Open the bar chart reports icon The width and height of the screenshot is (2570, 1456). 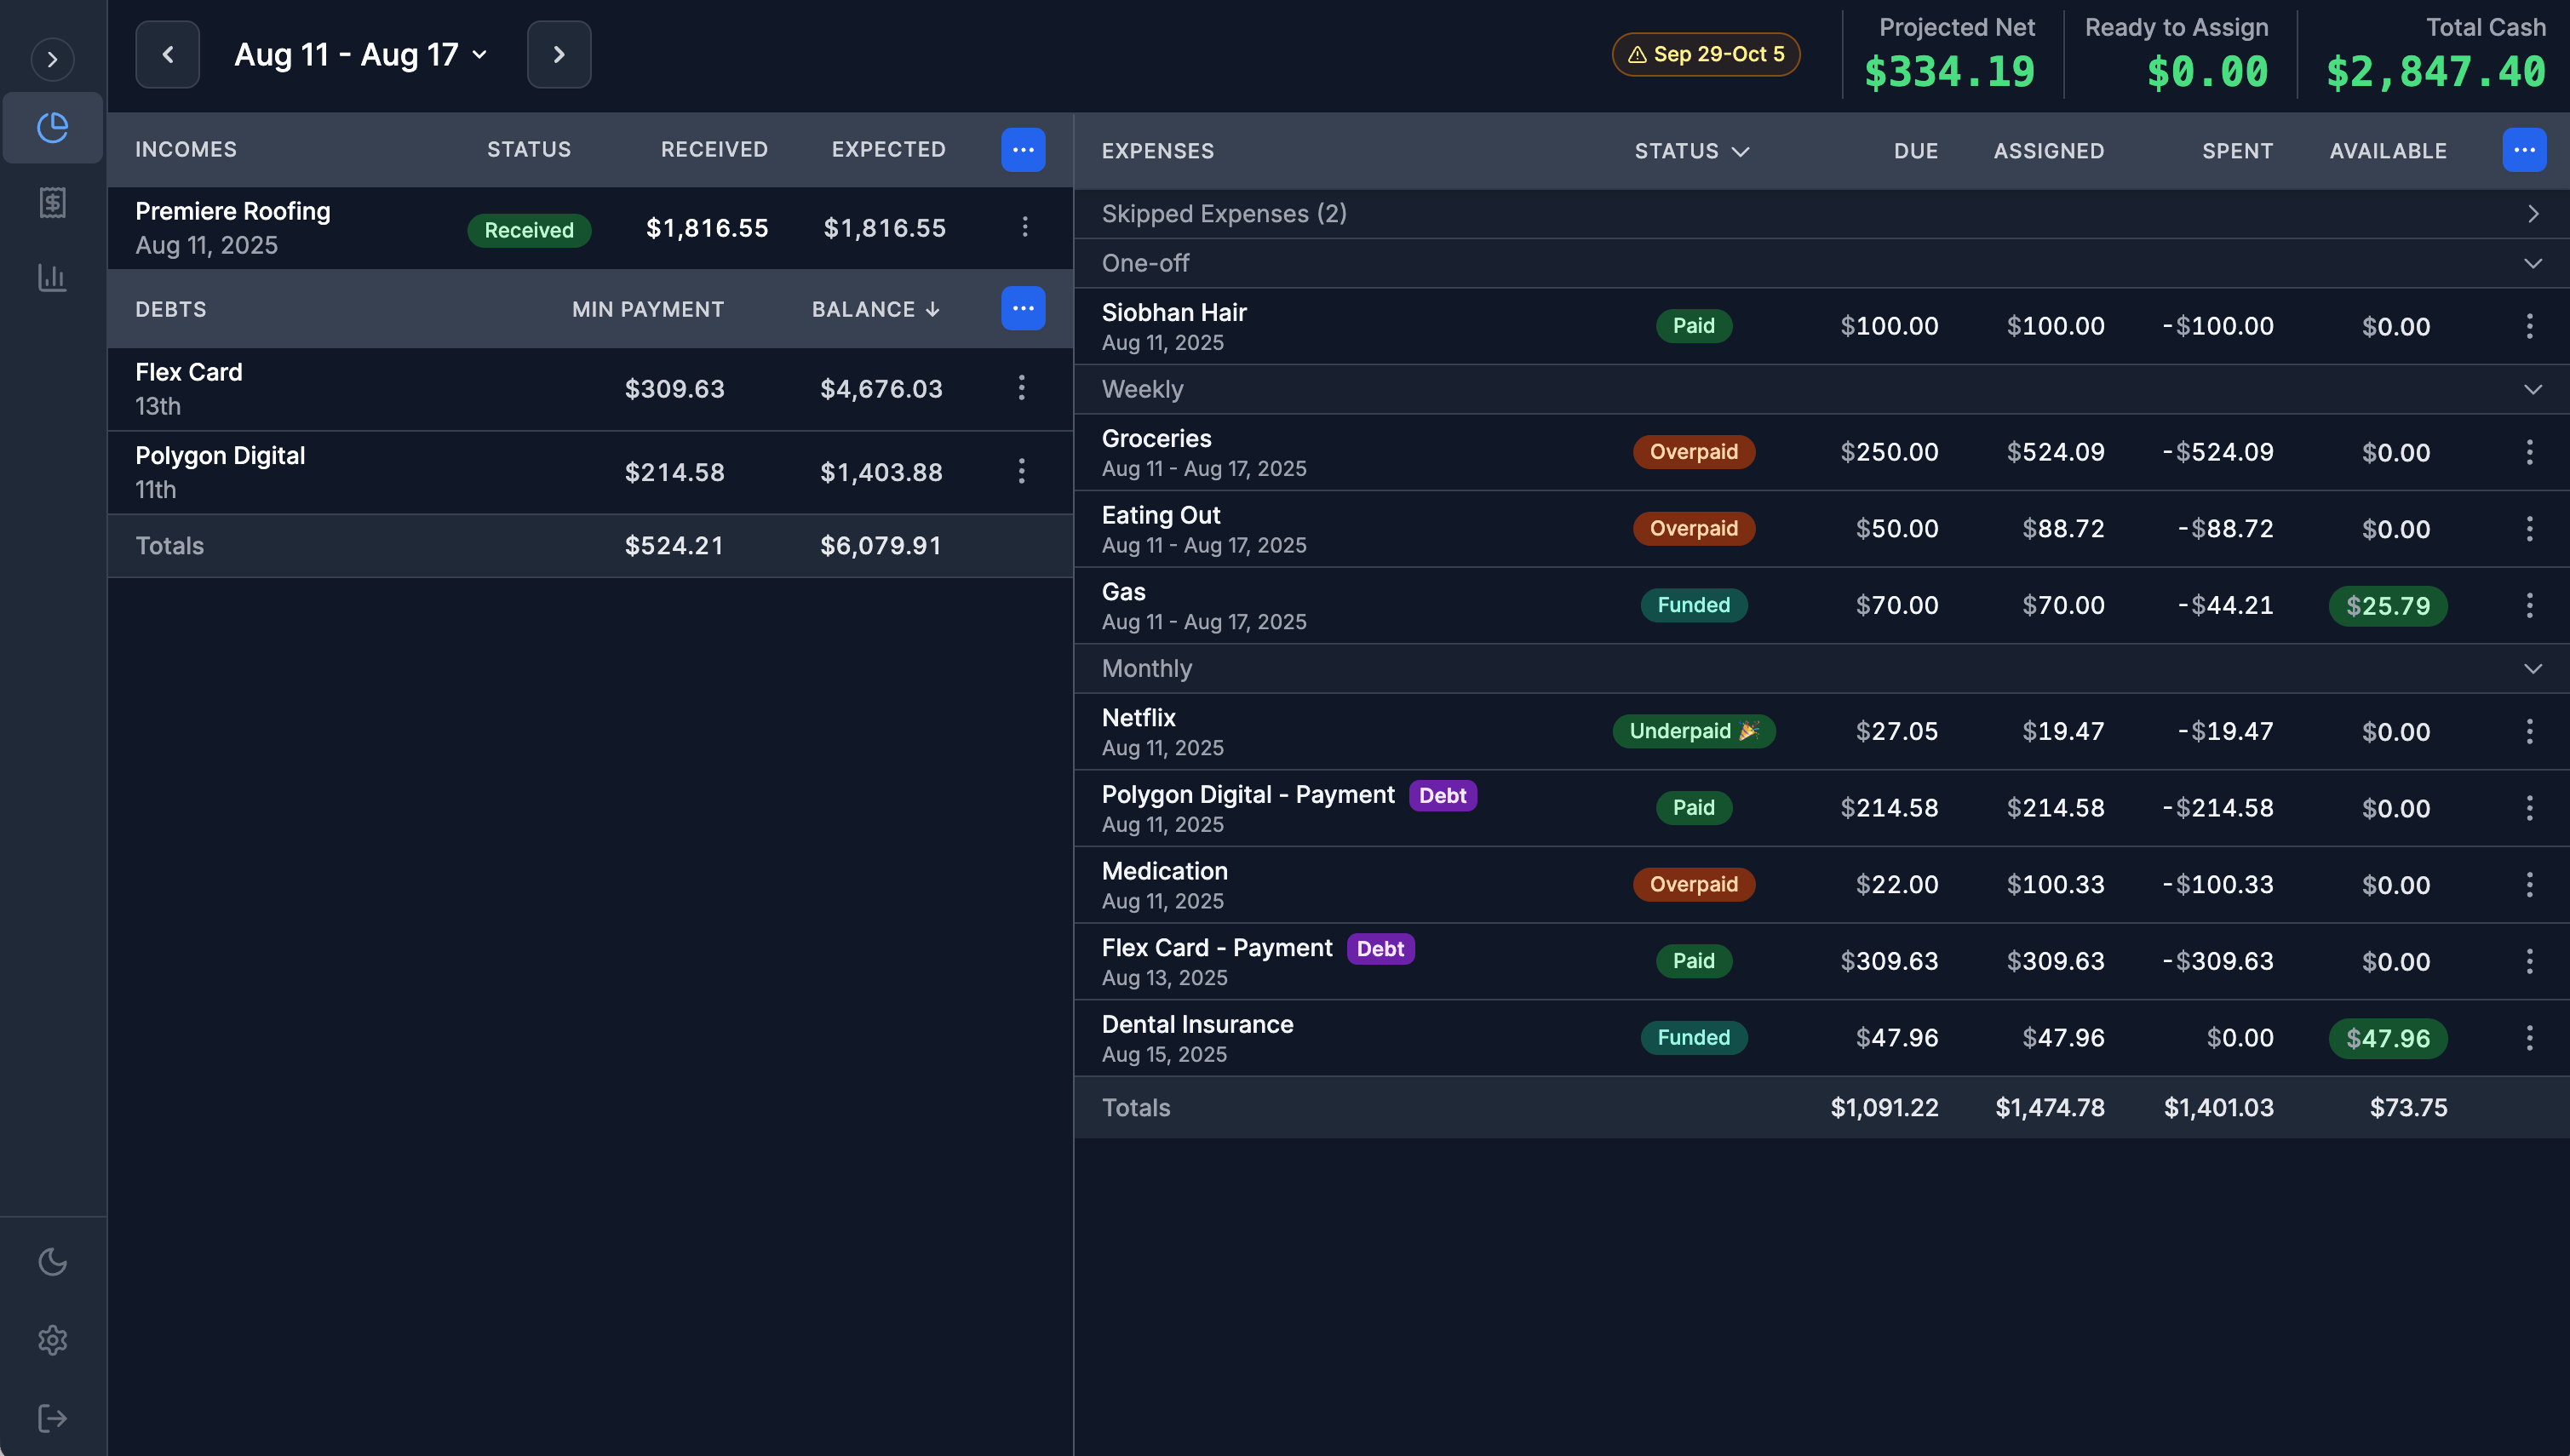coord(52,277)
